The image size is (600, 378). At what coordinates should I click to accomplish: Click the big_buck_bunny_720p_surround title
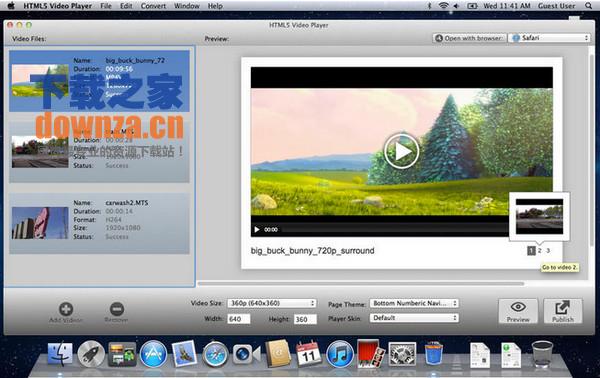click(x=312, y=251)
